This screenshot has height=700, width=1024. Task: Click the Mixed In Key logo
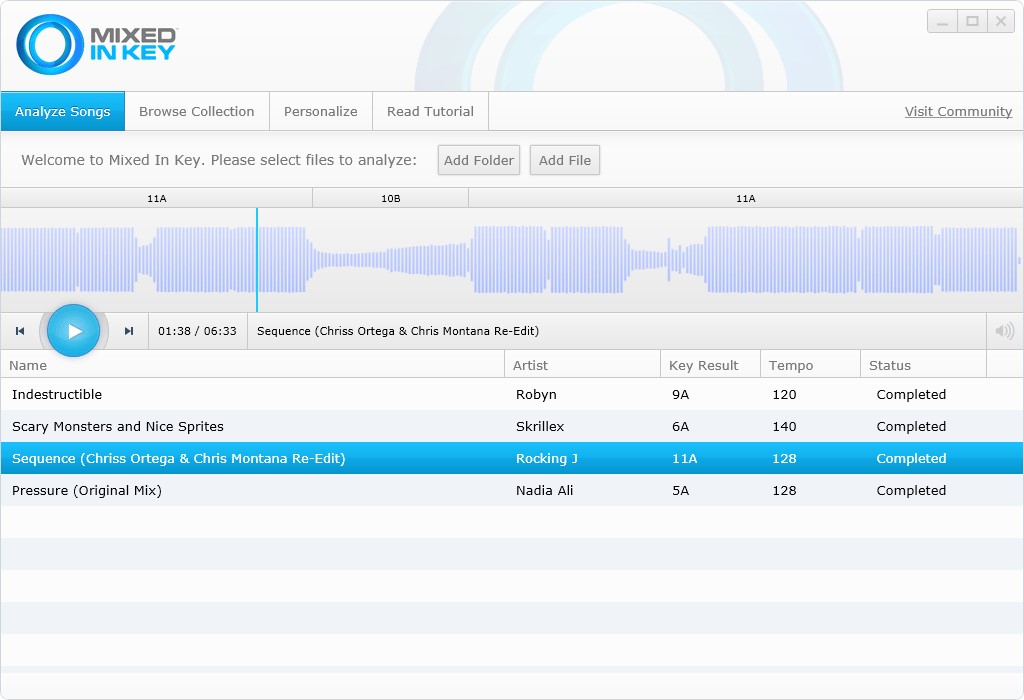pyautogui.click(x=96, y=45)
